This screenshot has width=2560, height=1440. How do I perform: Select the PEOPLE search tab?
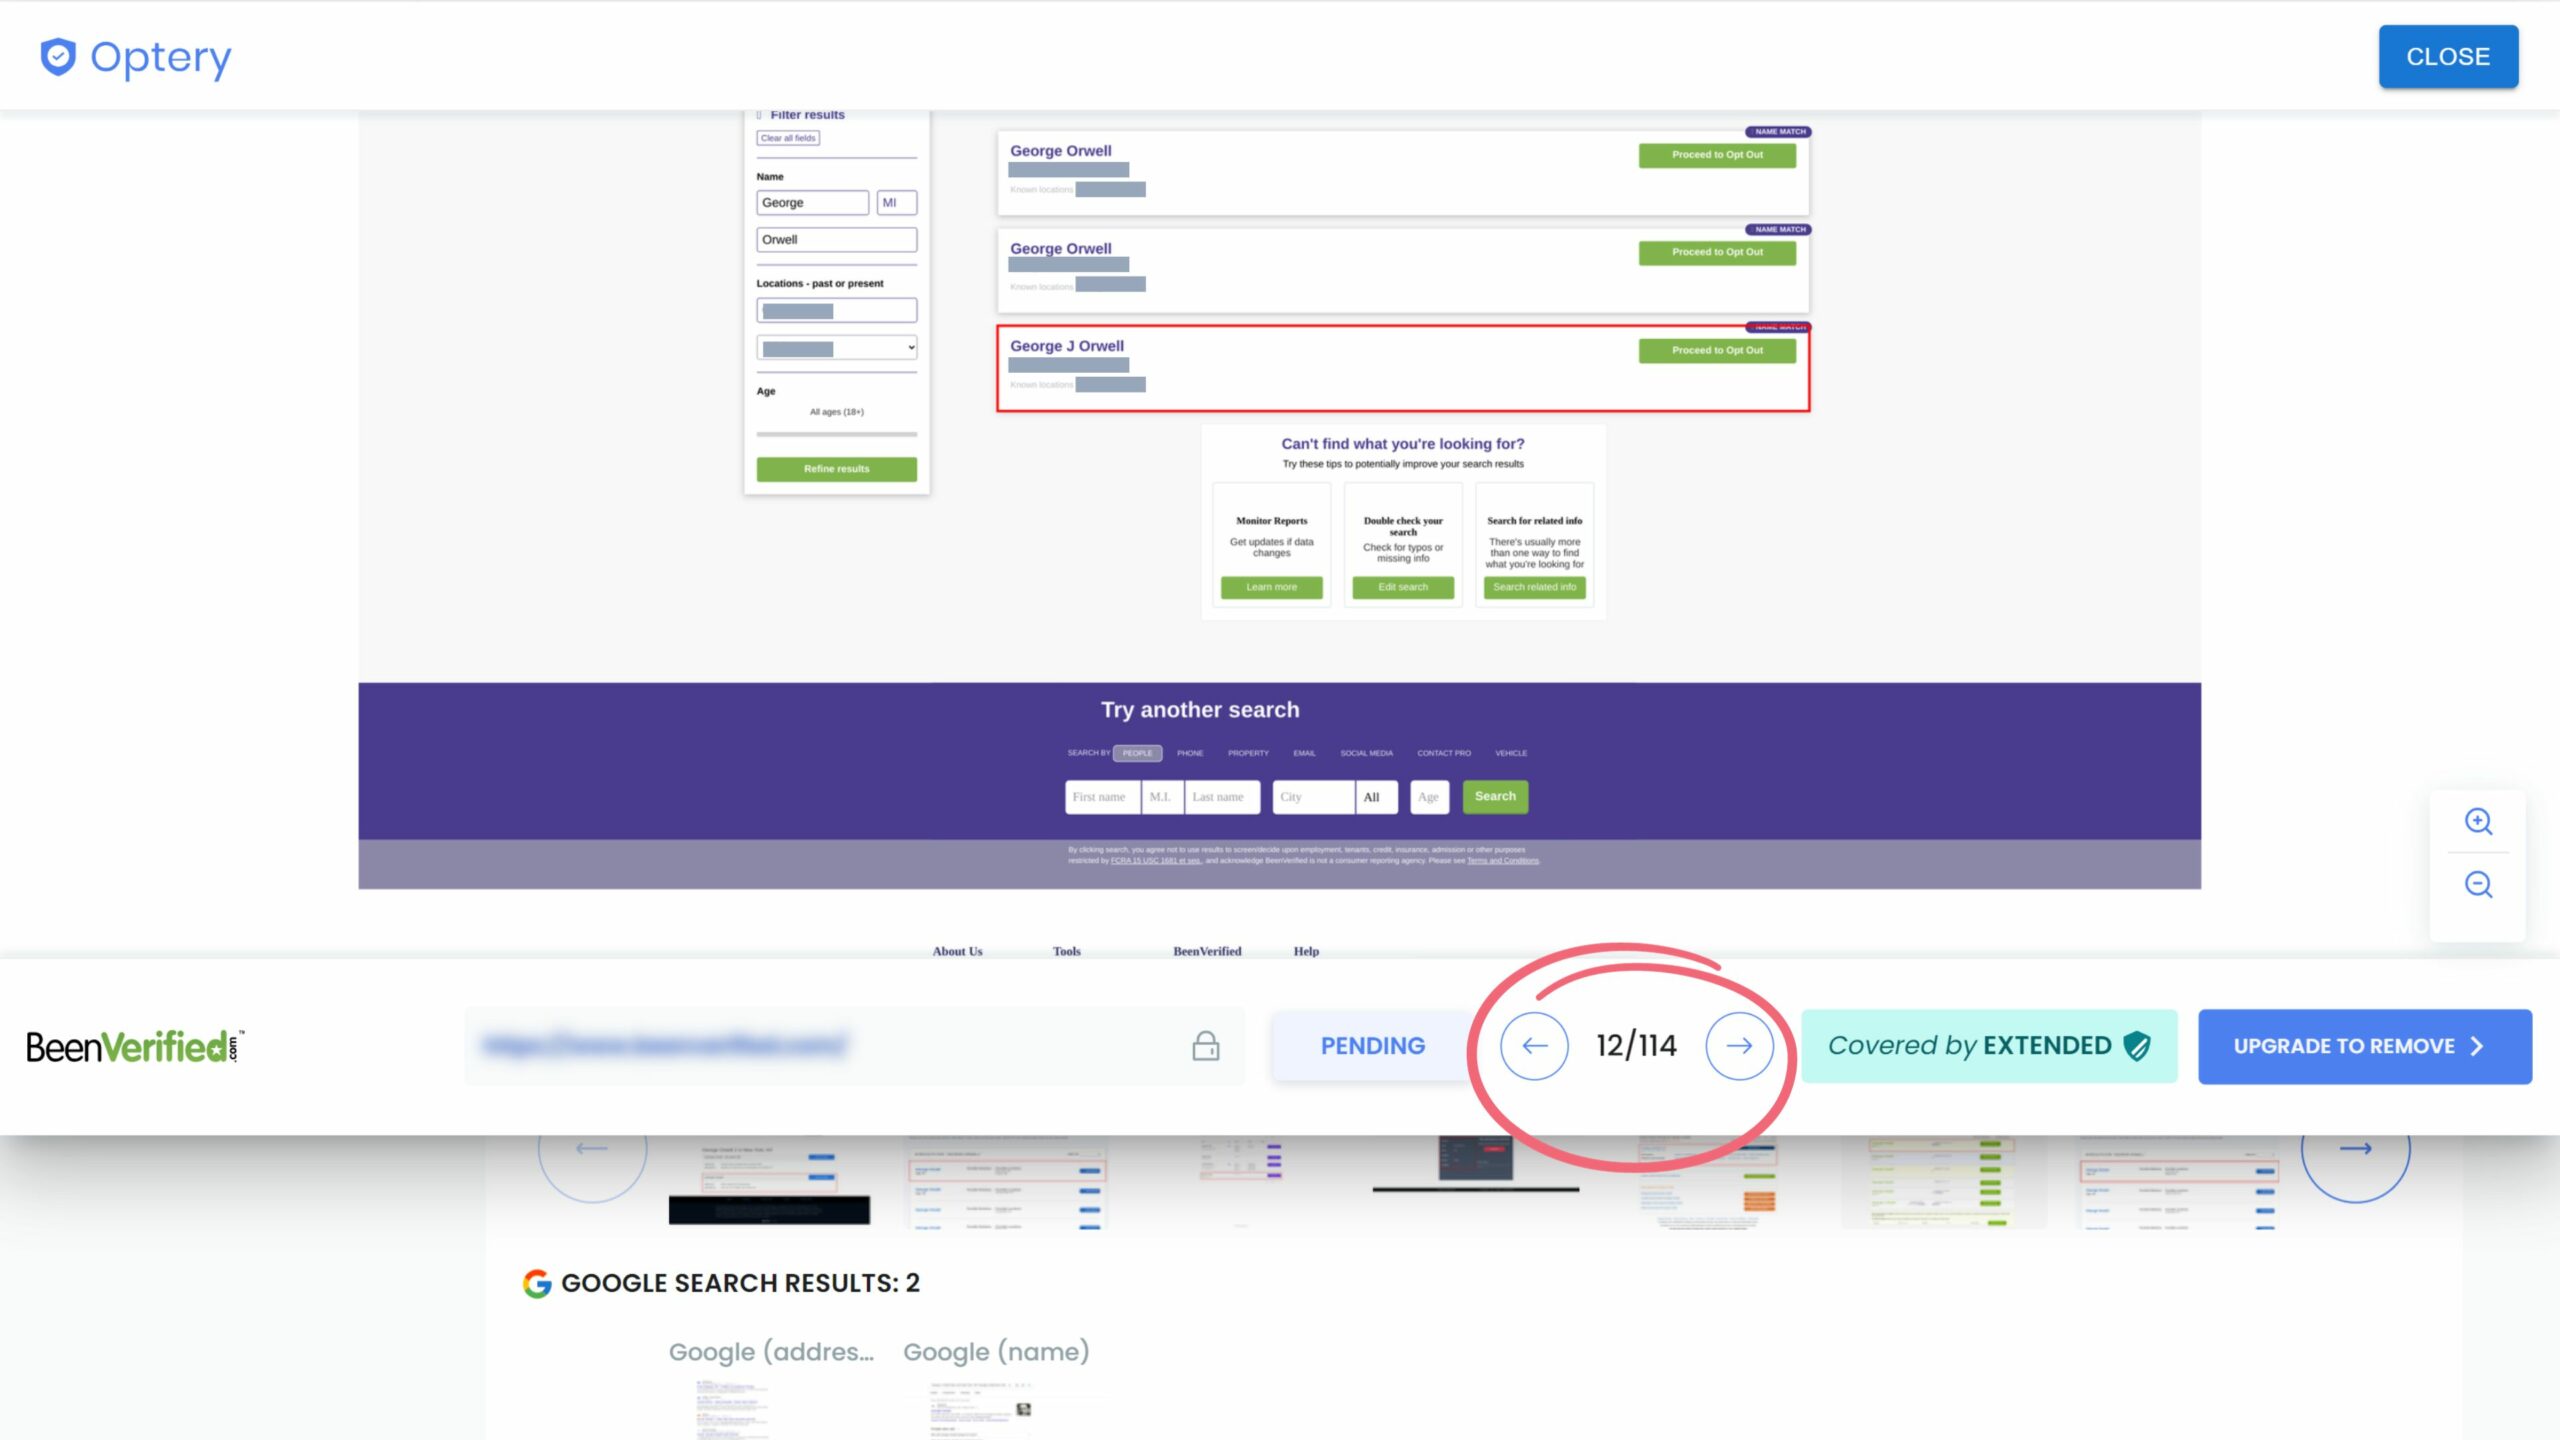tap(1137, 753)
